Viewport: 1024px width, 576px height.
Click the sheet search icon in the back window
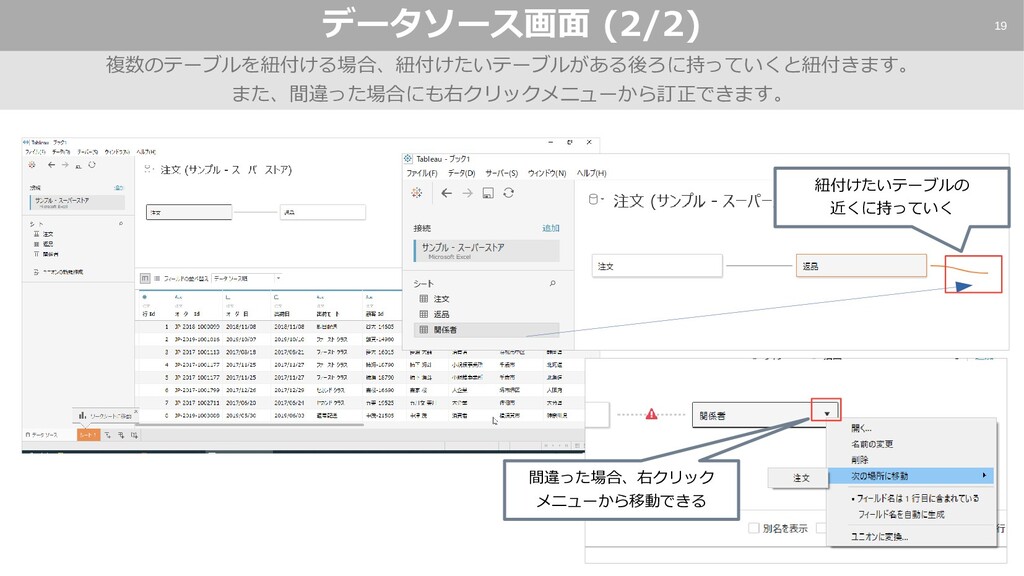[x=121, y=223]
